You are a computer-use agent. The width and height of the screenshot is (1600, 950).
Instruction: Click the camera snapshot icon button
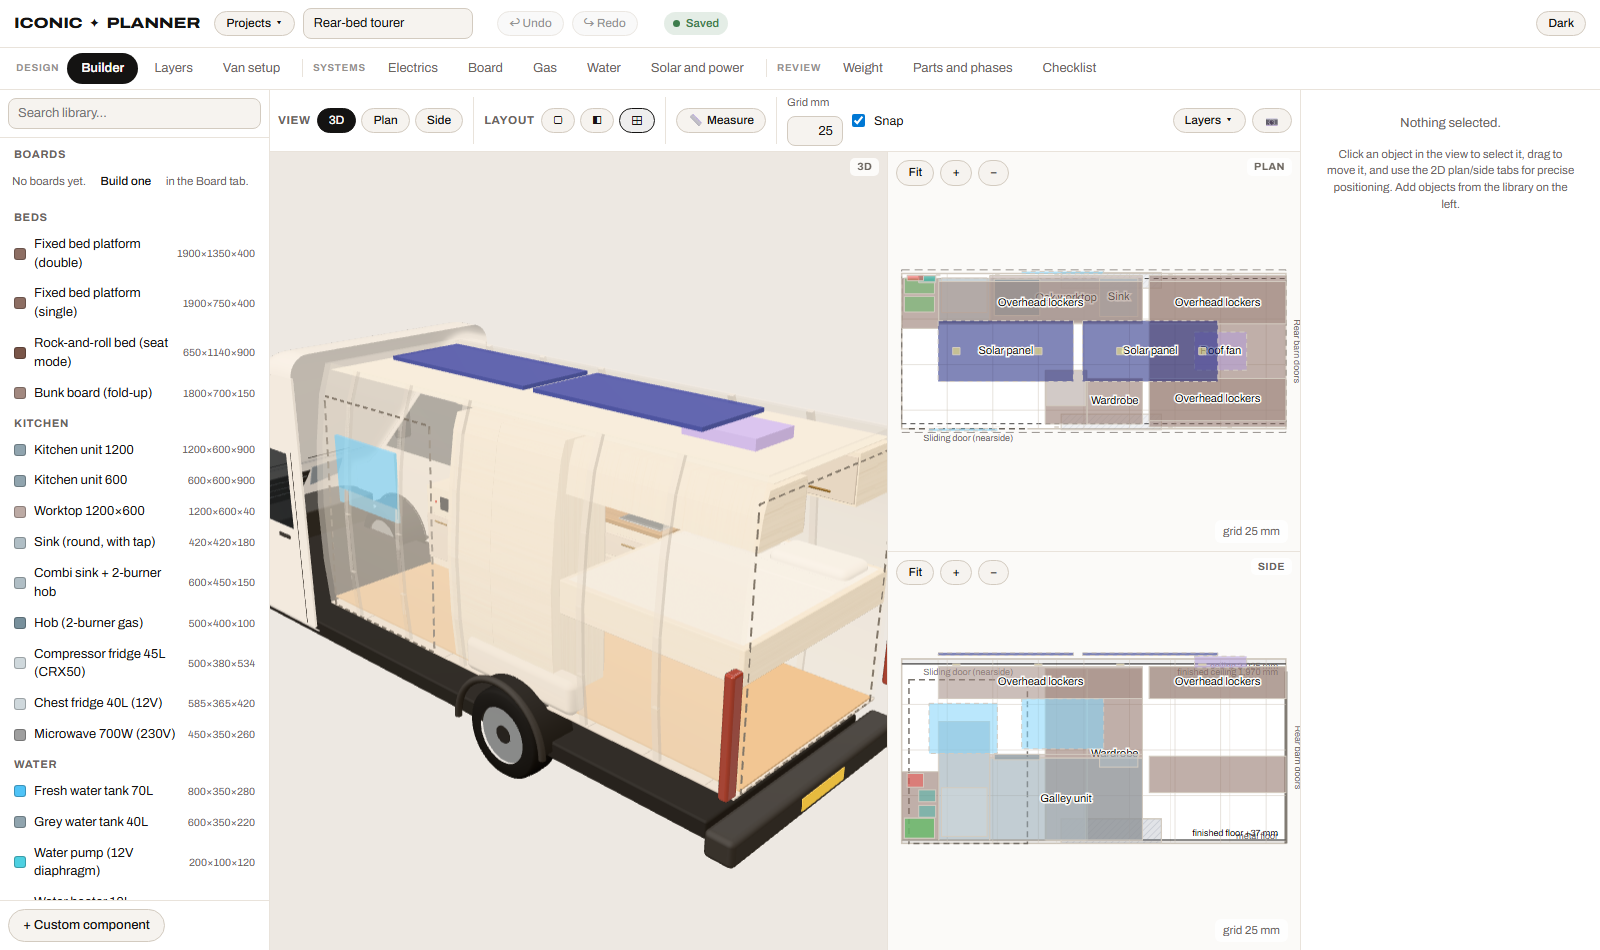coord(1272,121)
